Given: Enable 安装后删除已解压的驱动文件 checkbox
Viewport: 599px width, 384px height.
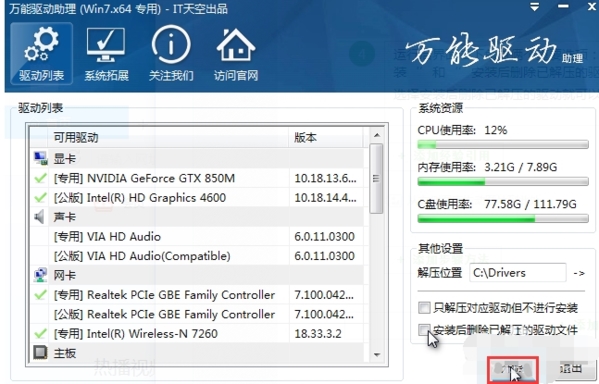Looking at the screenshot, I should point(424,330).
